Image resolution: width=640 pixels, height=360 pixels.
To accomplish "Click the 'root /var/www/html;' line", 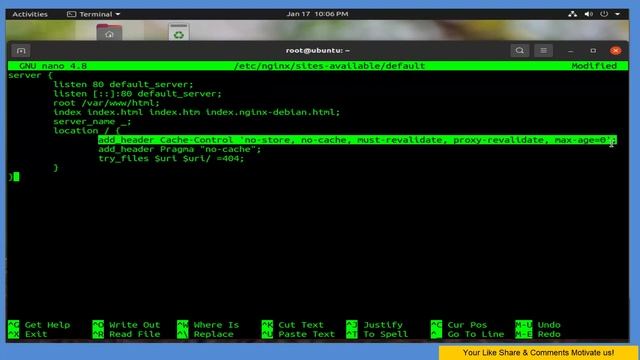I will pos(106,103).
